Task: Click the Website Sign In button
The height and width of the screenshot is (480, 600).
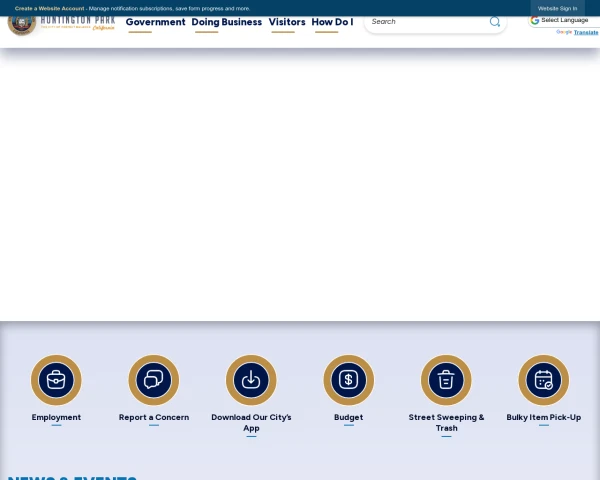Action: coord(557,8)
